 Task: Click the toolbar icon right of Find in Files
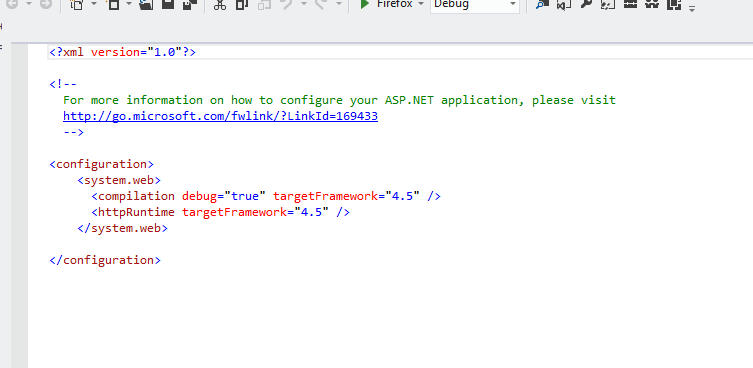[x=563, y=4]
